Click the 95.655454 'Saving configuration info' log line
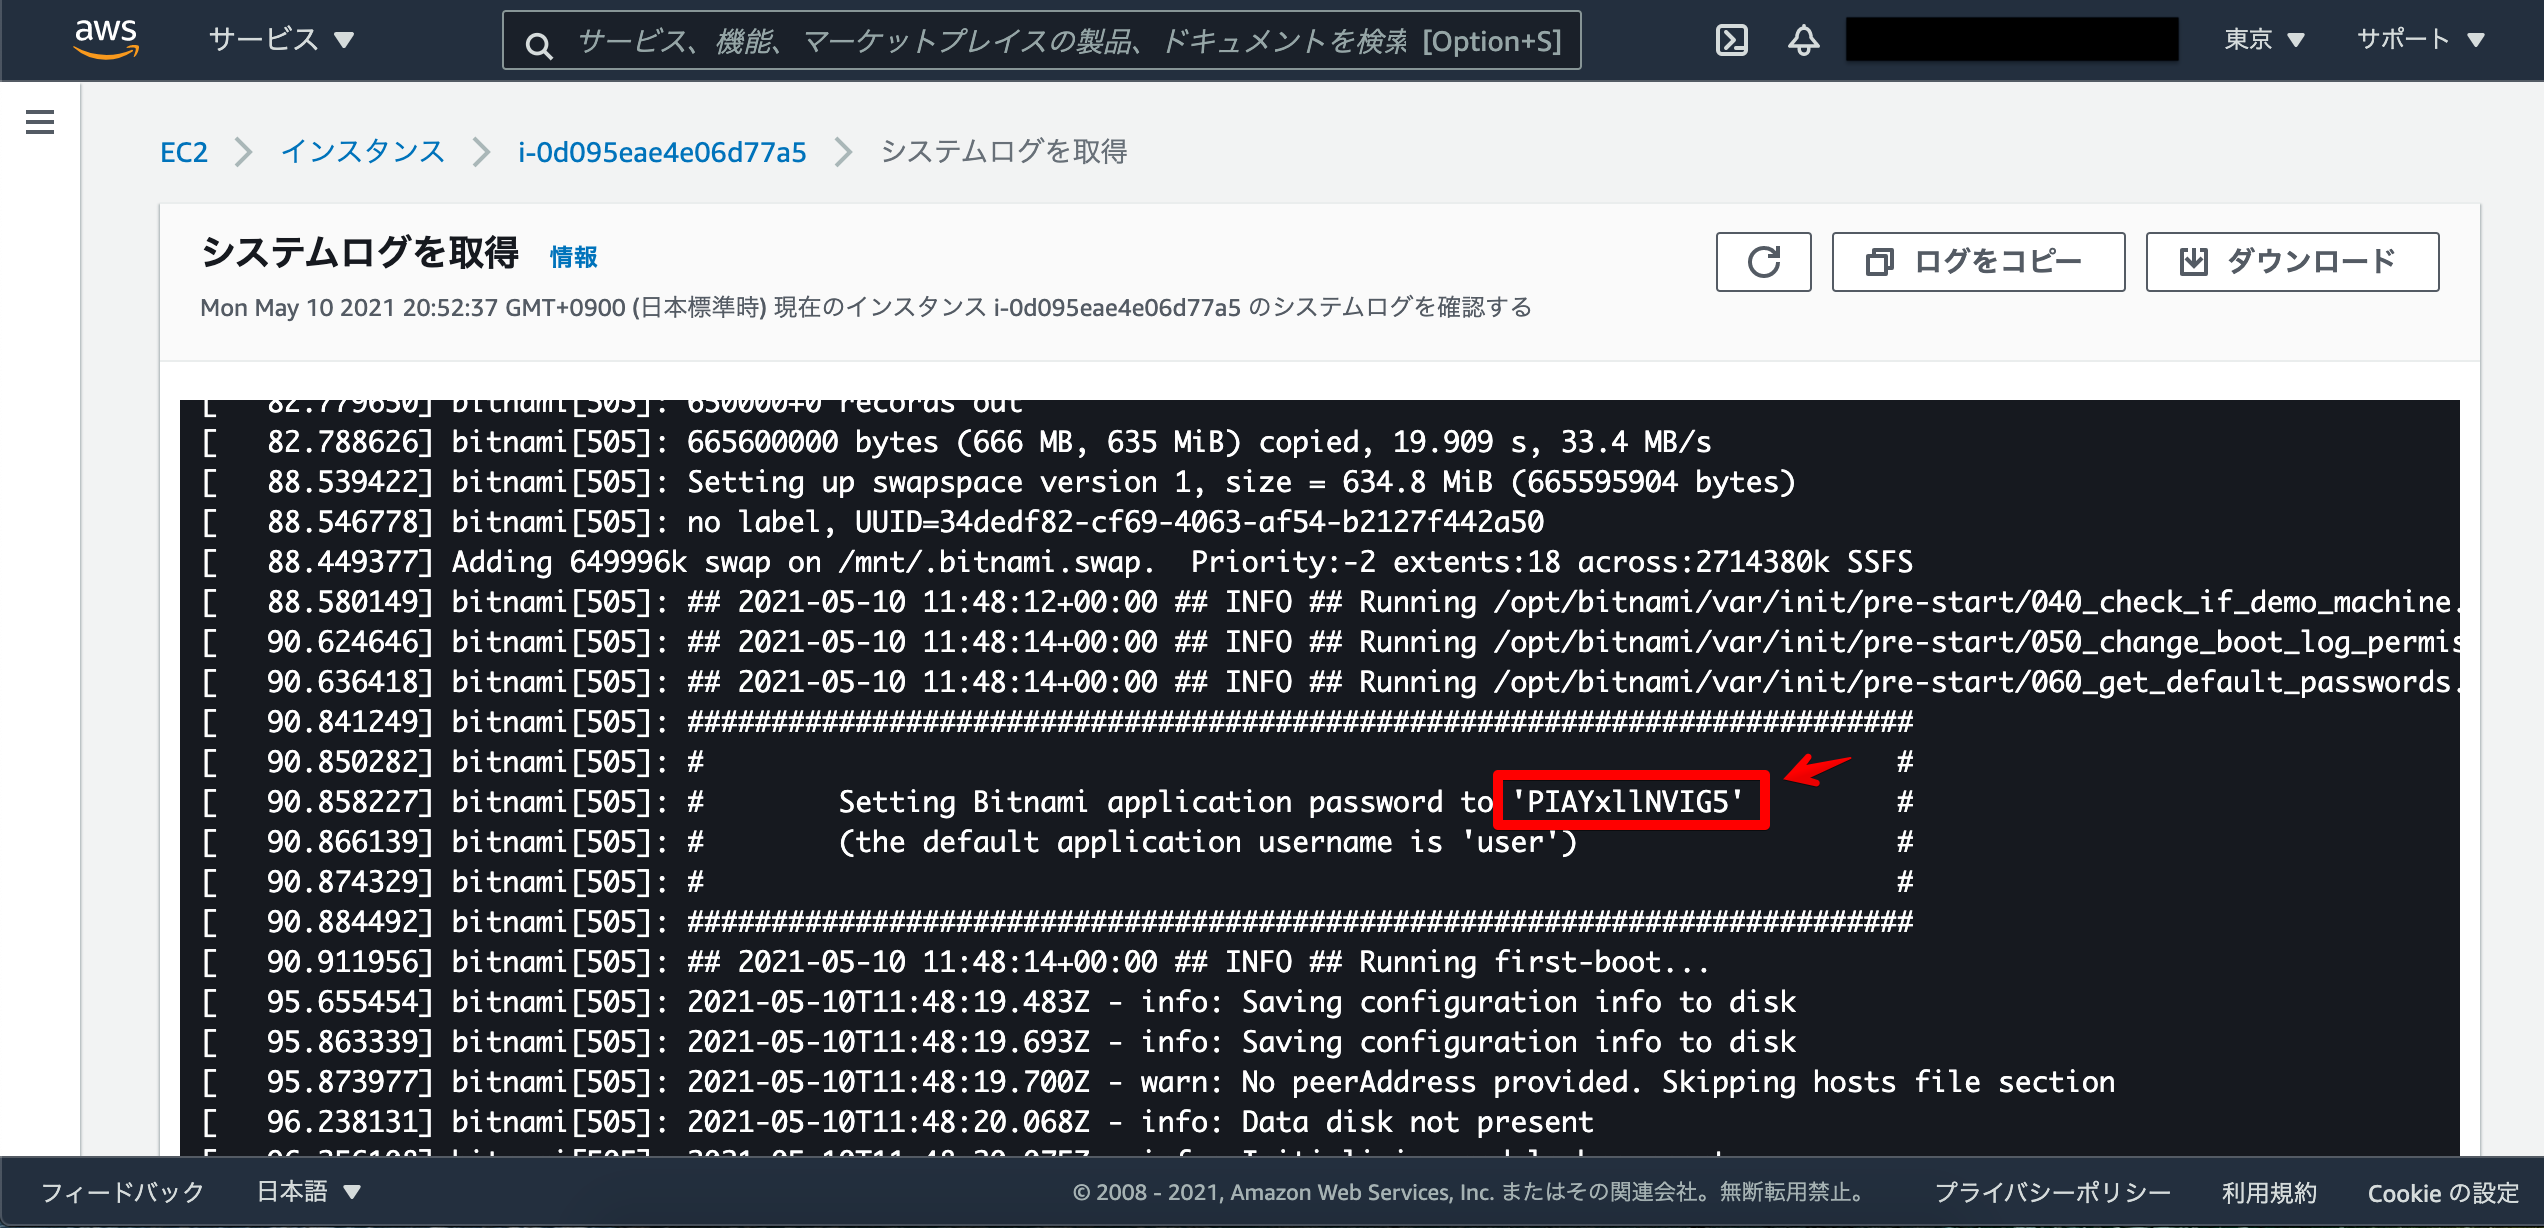Viewport: 2544px width, 1228px height. (998, 1002)
